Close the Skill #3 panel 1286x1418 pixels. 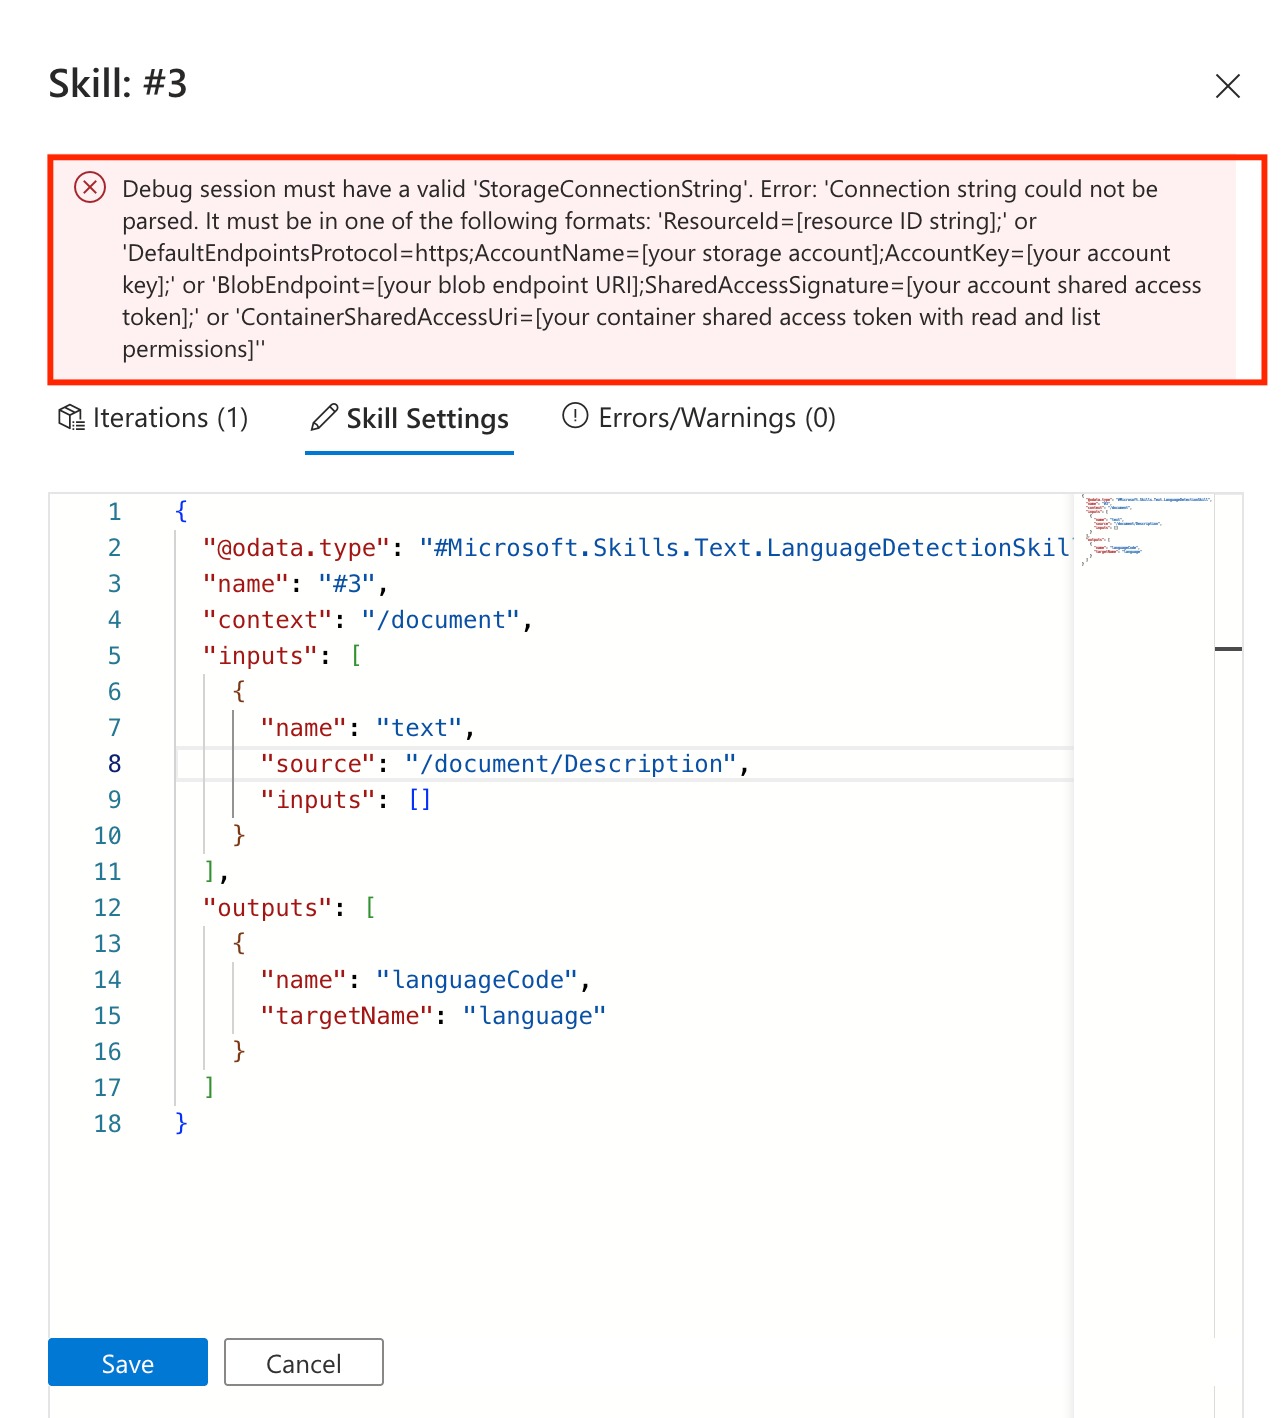tap(1227, 86)
